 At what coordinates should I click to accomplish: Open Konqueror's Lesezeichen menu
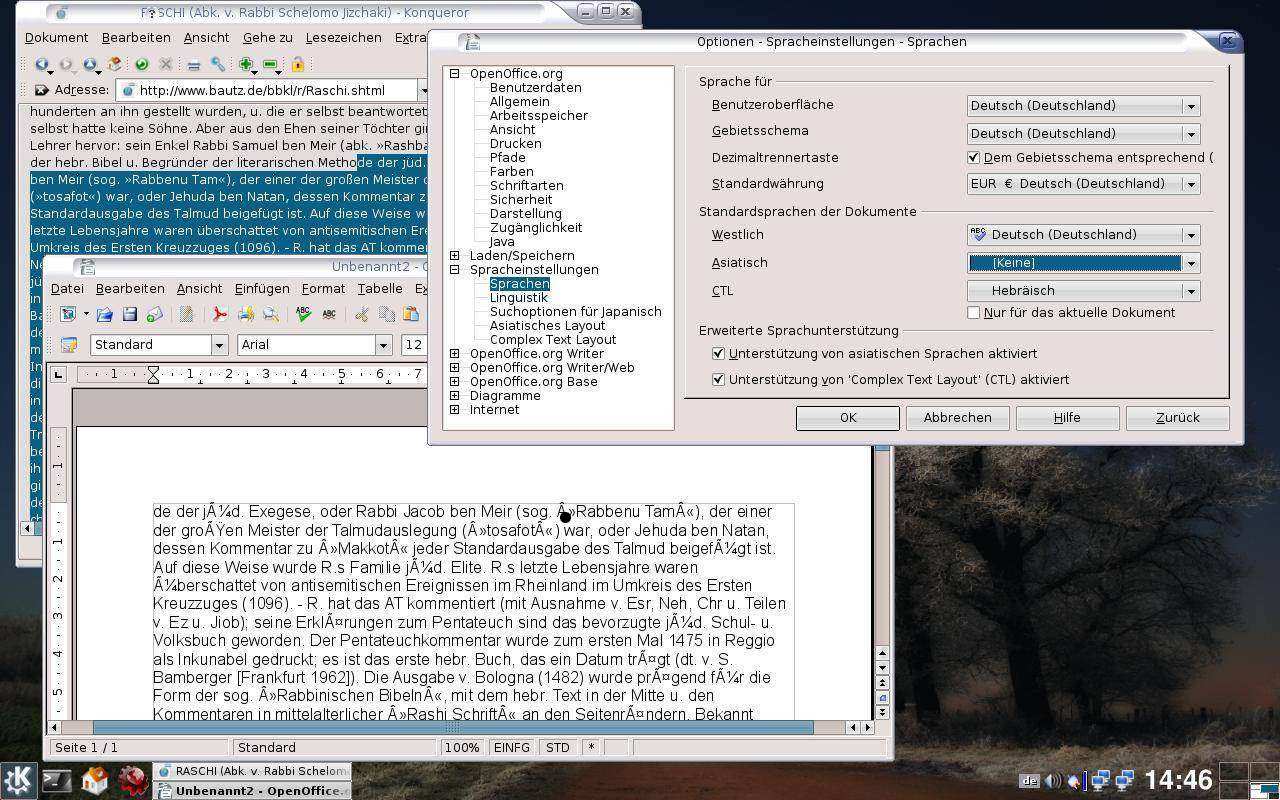click(343, 37)
